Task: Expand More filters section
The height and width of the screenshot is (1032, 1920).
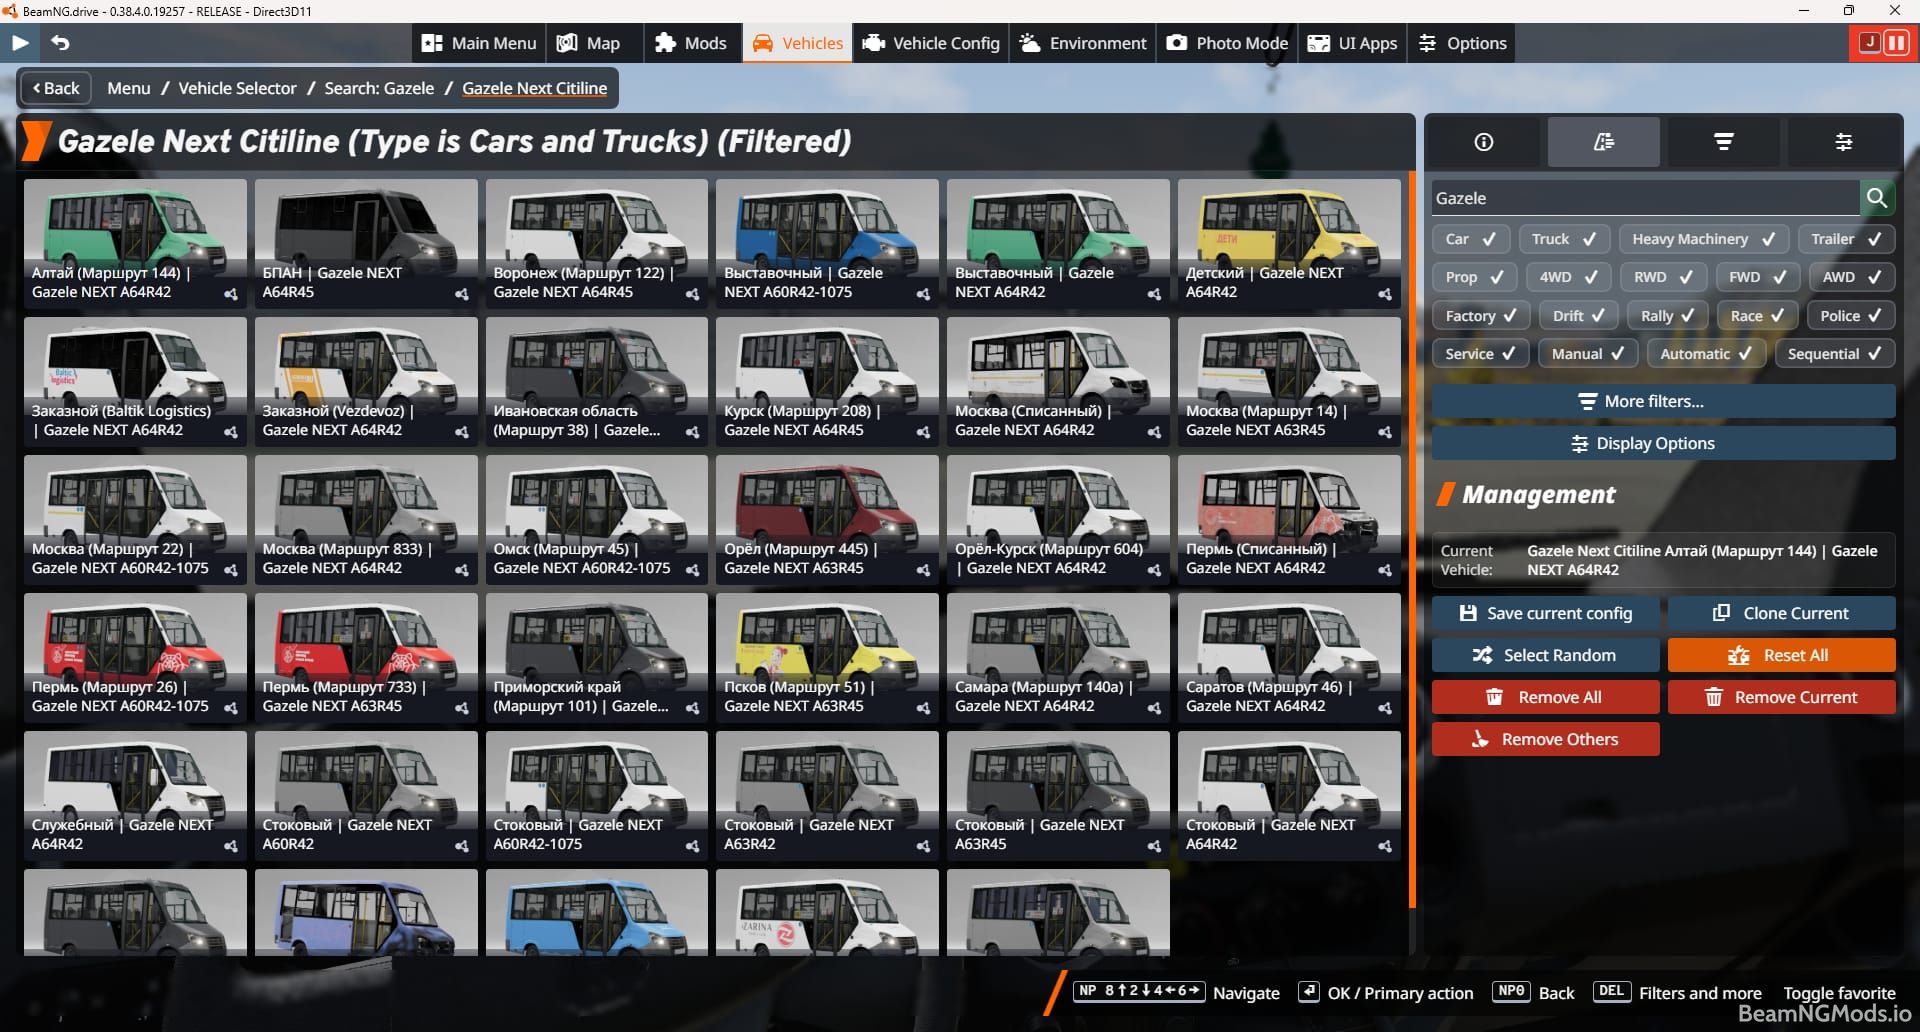Action: point(1663,401)
